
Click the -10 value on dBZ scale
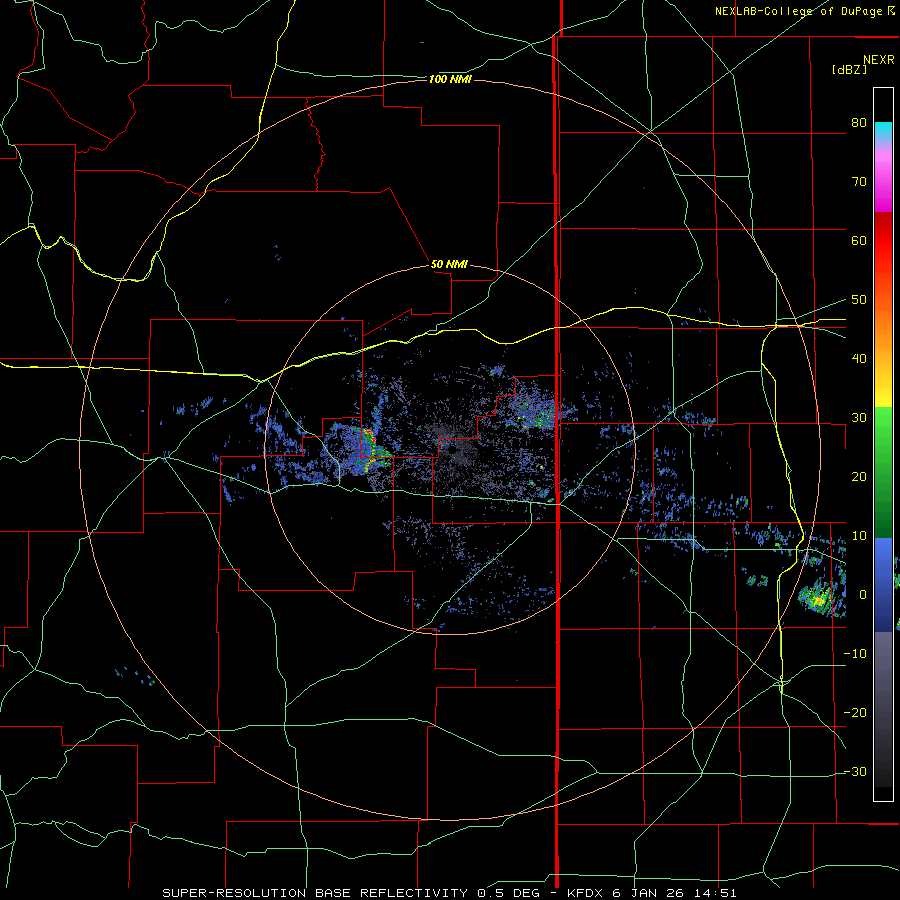click(855, 654)
